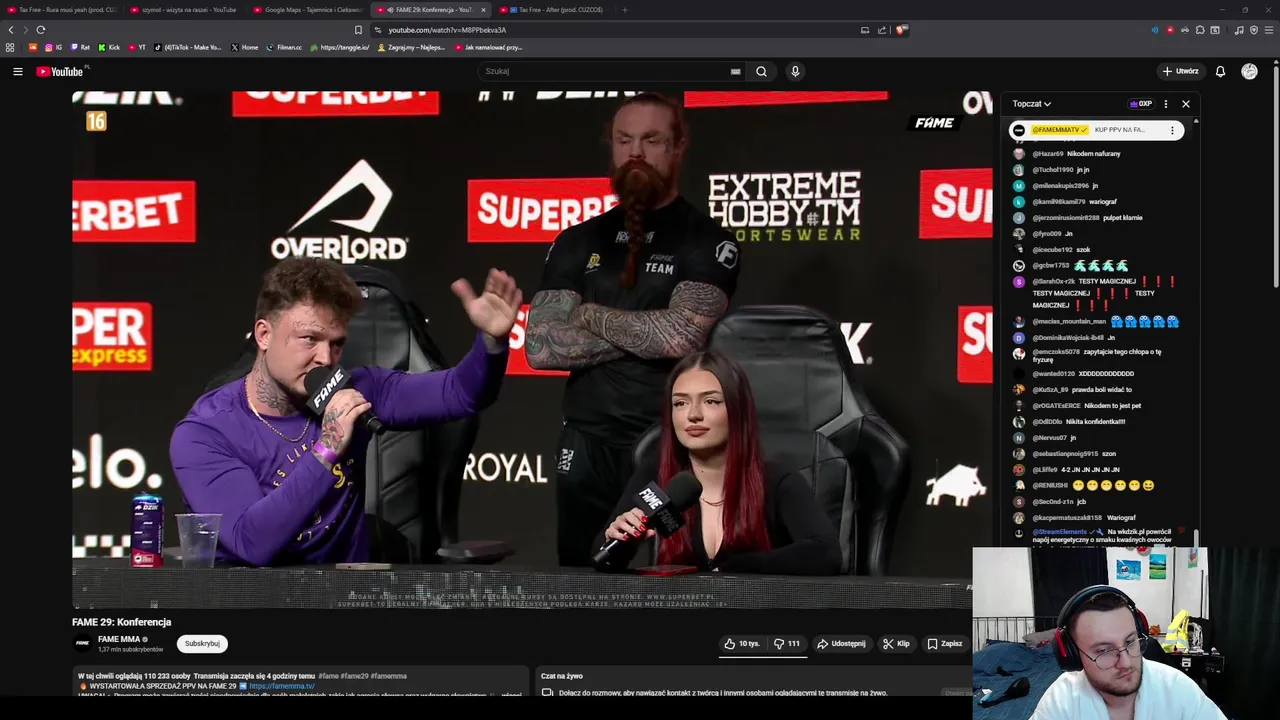Switch to the 'szymol - wizyta na raszei' tab
1280x720 pixels.
click(186, 10)
